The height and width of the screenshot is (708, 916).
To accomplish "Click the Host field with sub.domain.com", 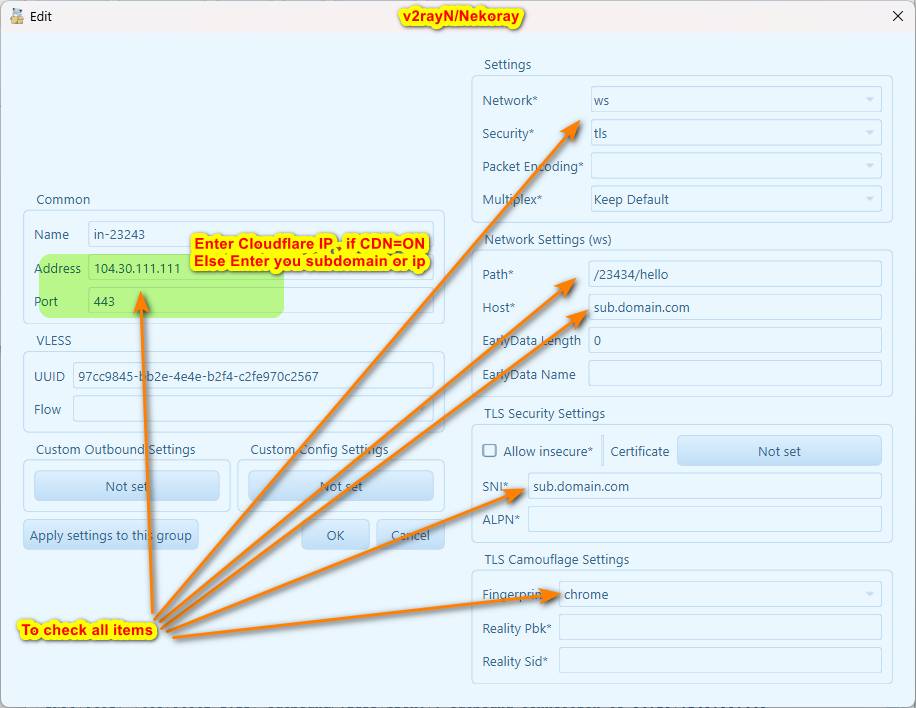I will coord(735,307).
